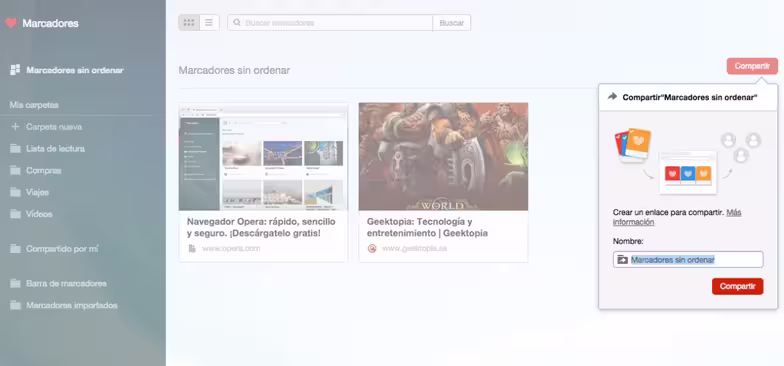Click the Barra de marcadores folder icon
Image resolution: width=784 pixels, height=366 pixels.
click(x=16, y=284)
